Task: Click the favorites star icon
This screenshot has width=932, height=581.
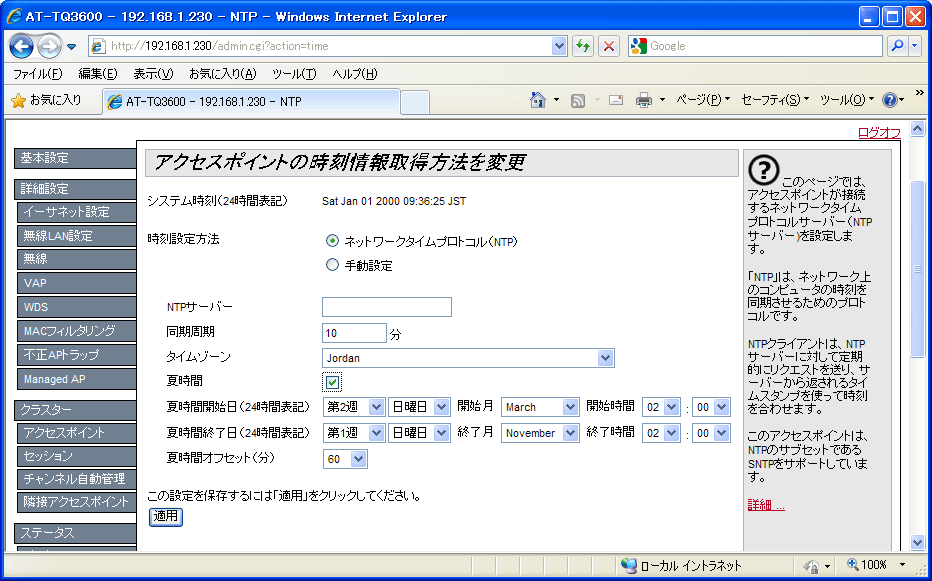Action: tap(18, 101)
